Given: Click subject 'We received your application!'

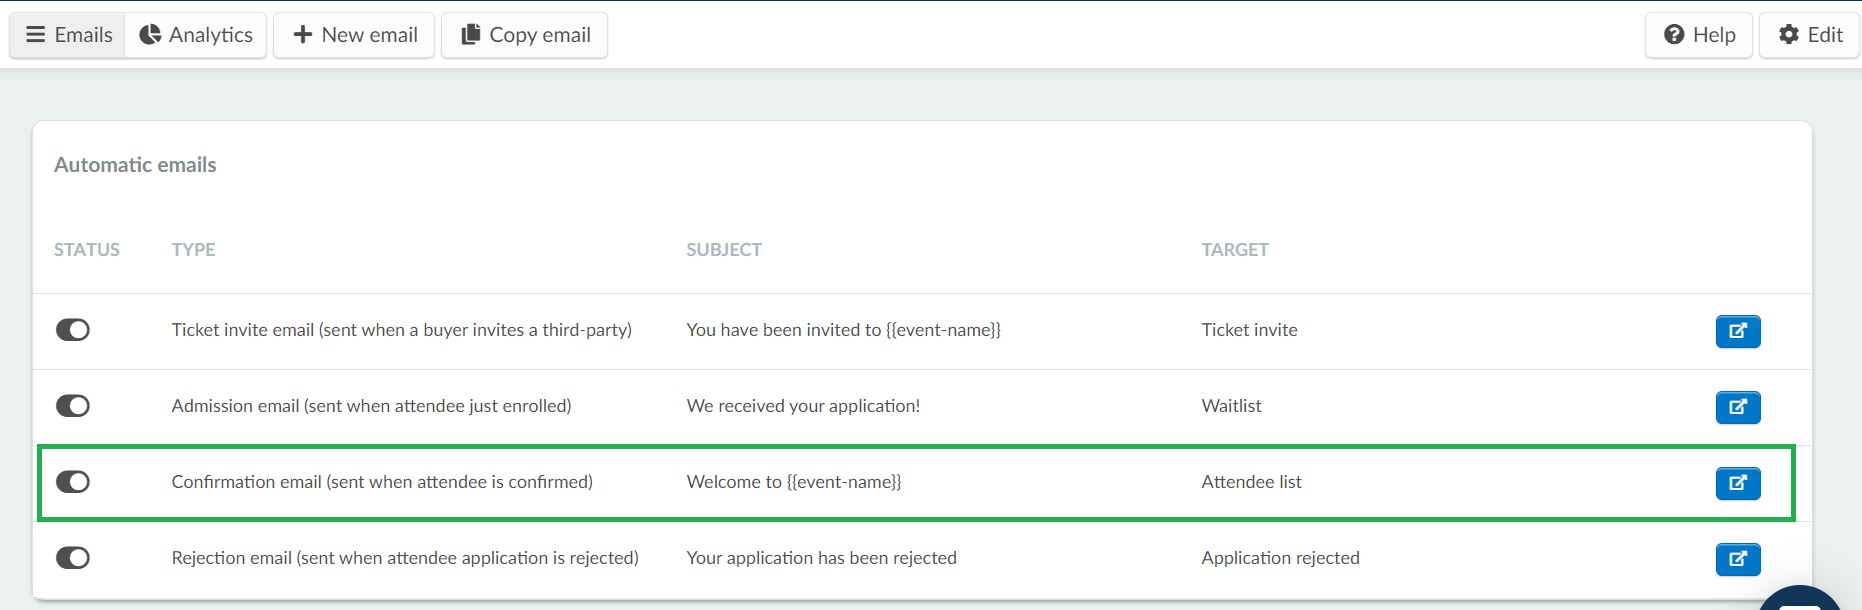Looking at the screenshot, I should click(803, 406).
